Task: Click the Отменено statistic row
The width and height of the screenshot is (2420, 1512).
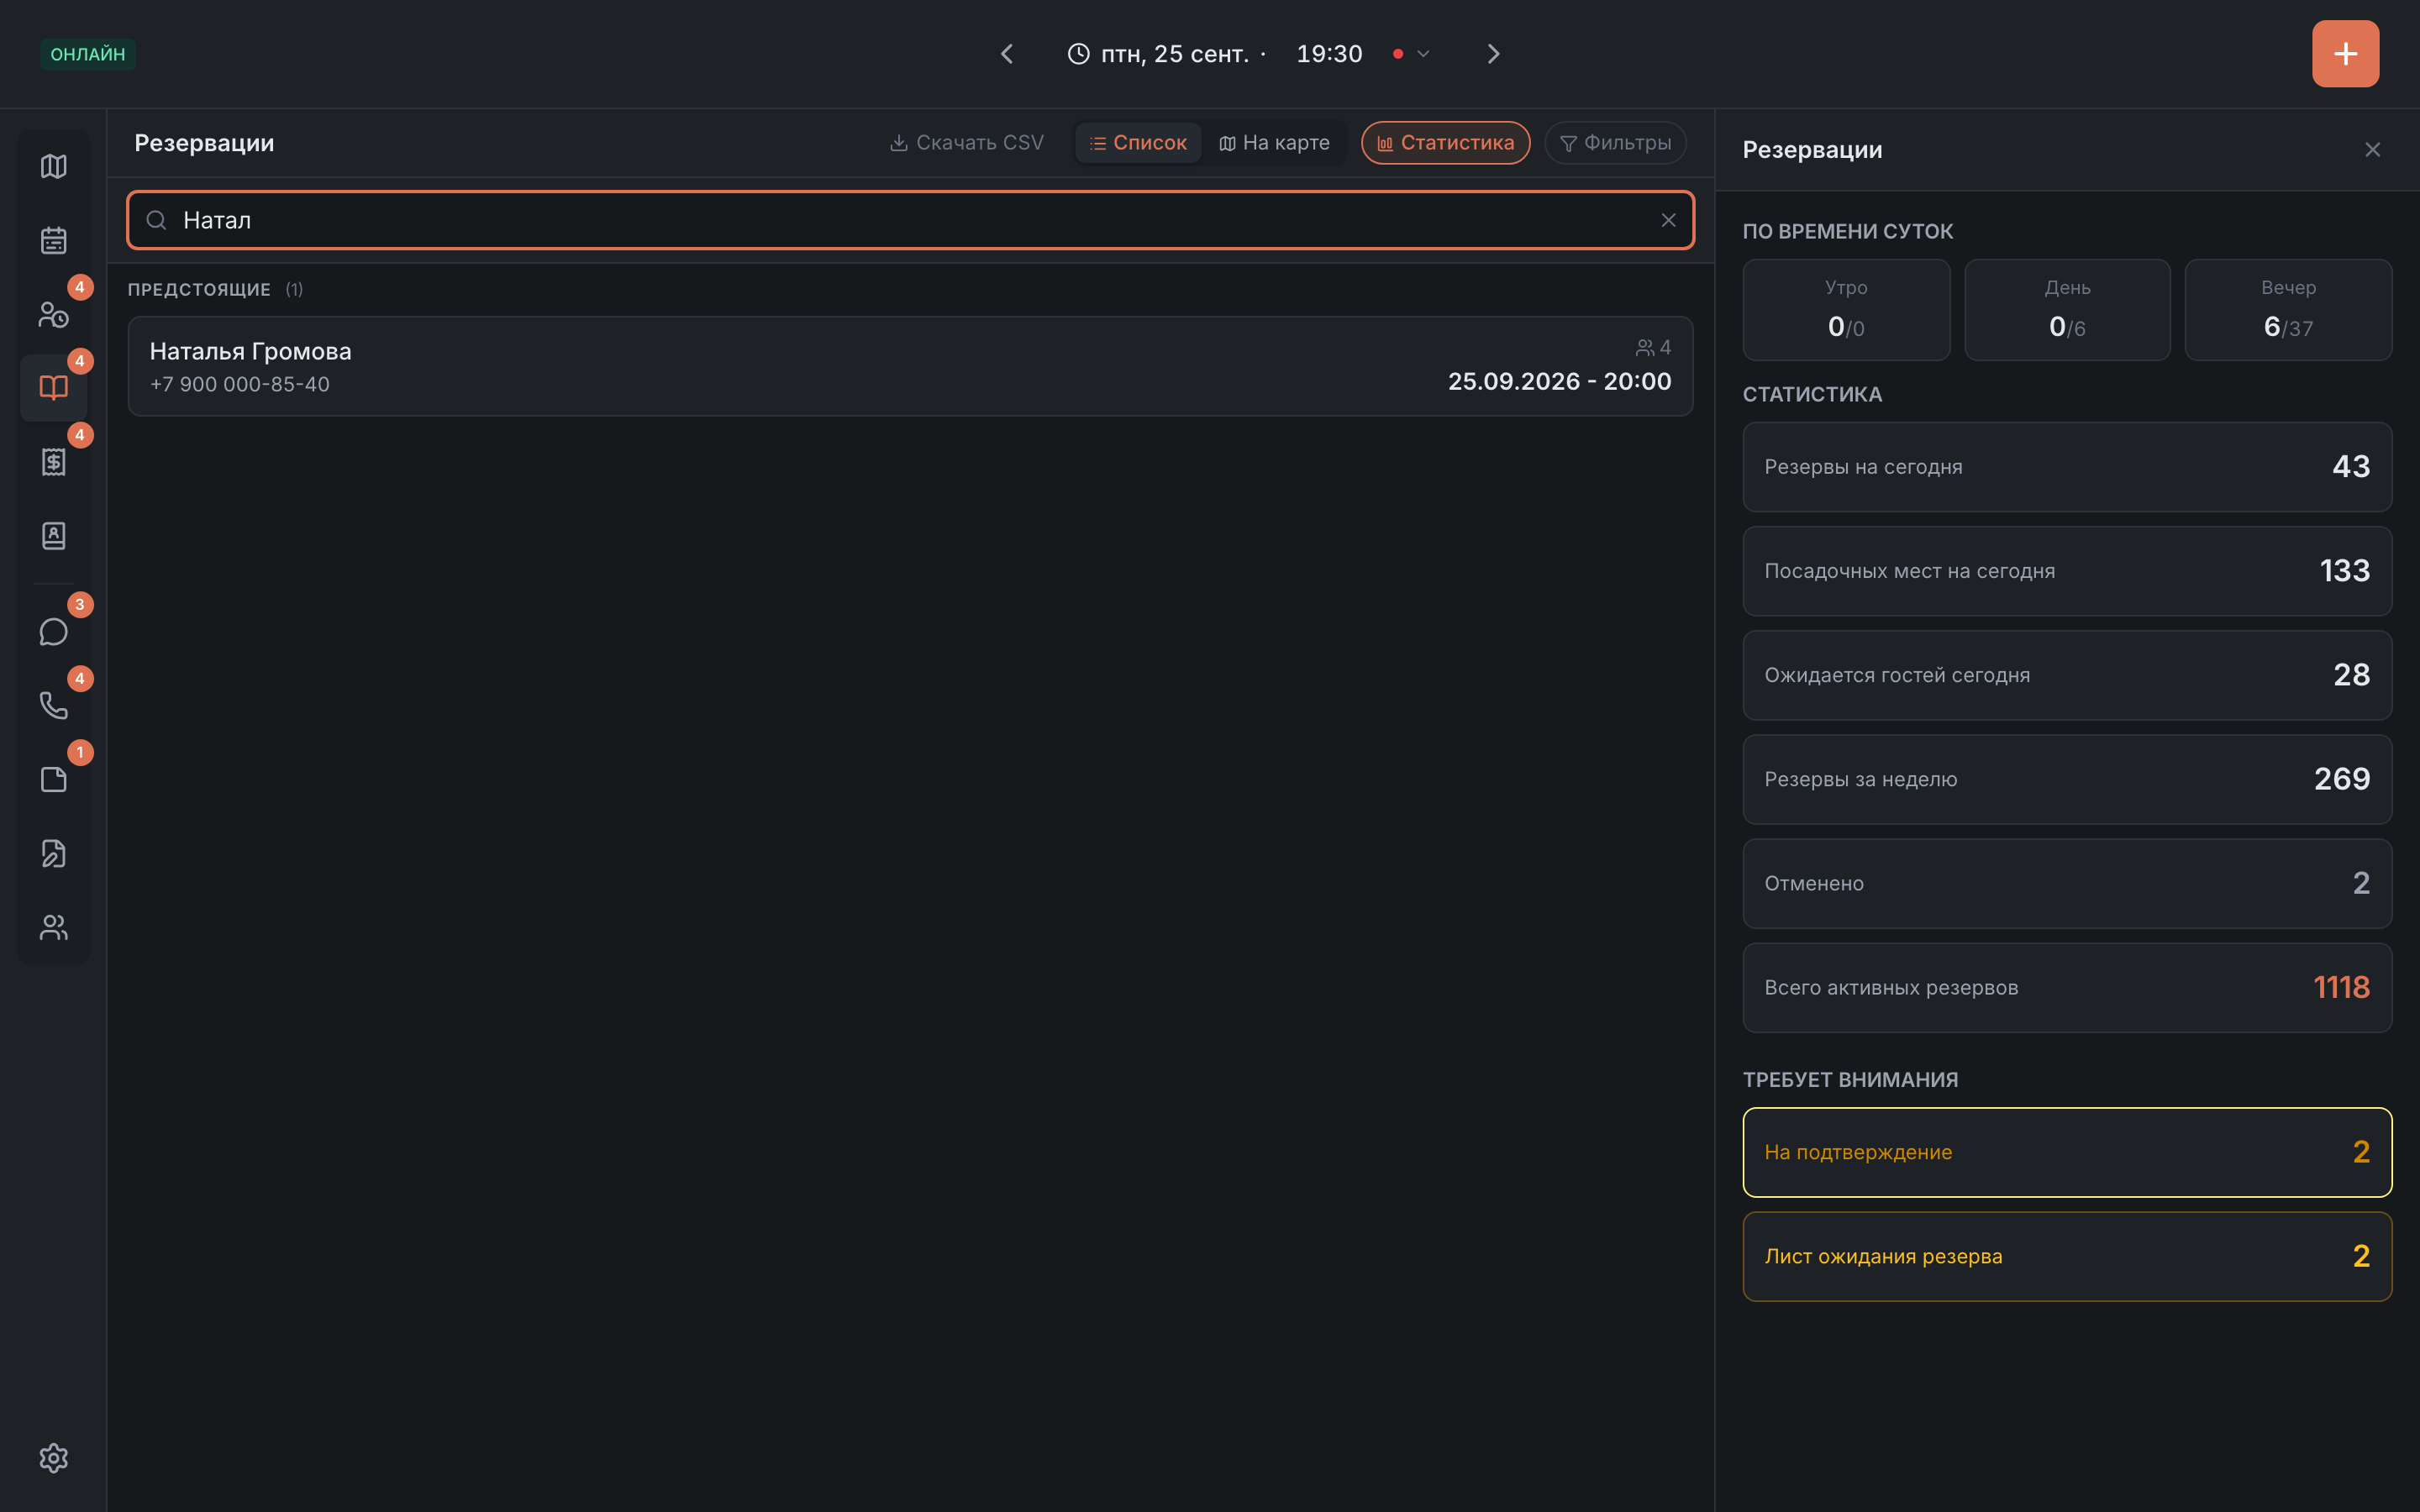Action: (x=2067, y=883)
